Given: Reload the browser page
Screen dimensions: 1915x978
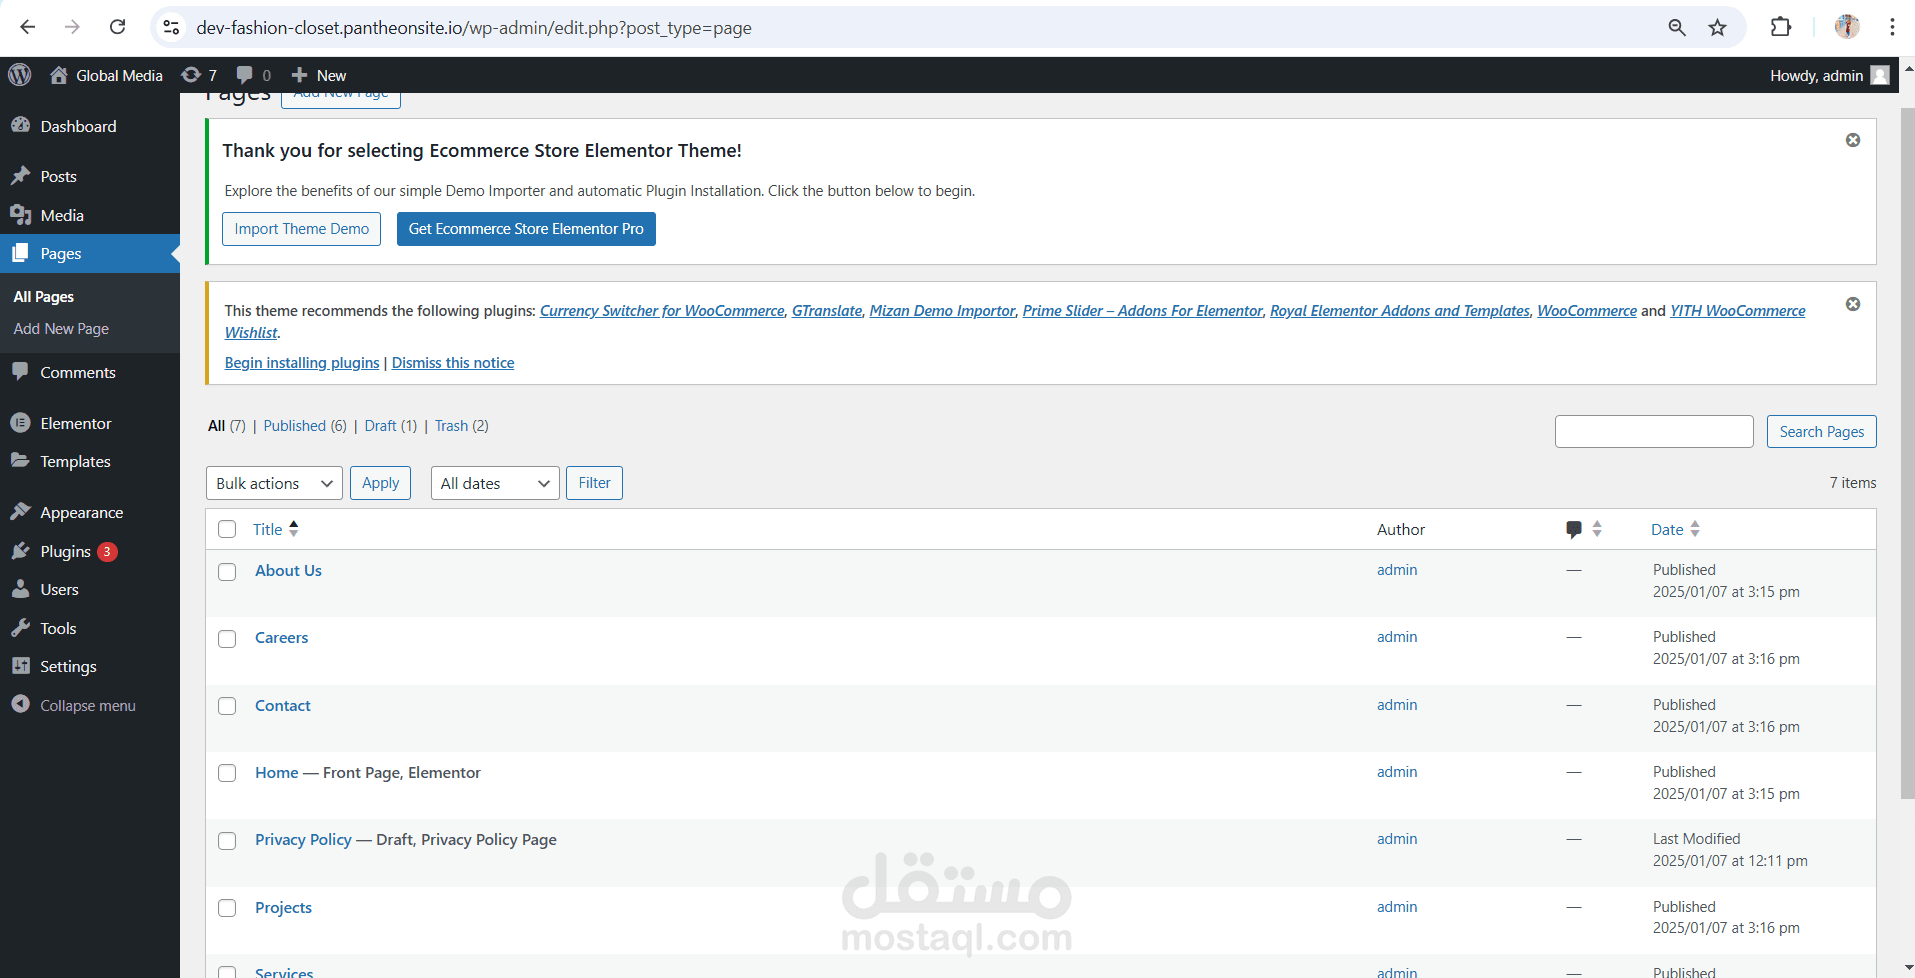Looking at the screenshot, I should point(117,27).
